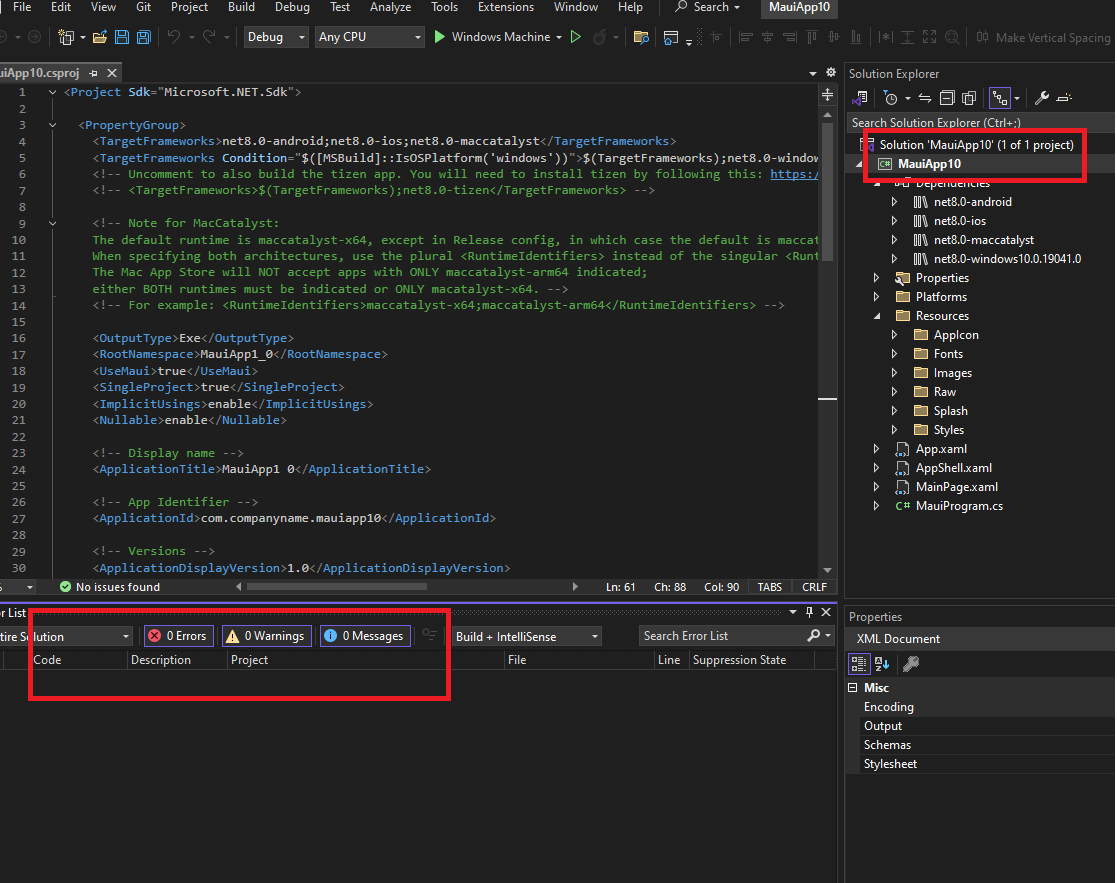Toggle the 0 Messages filter button

364,636
